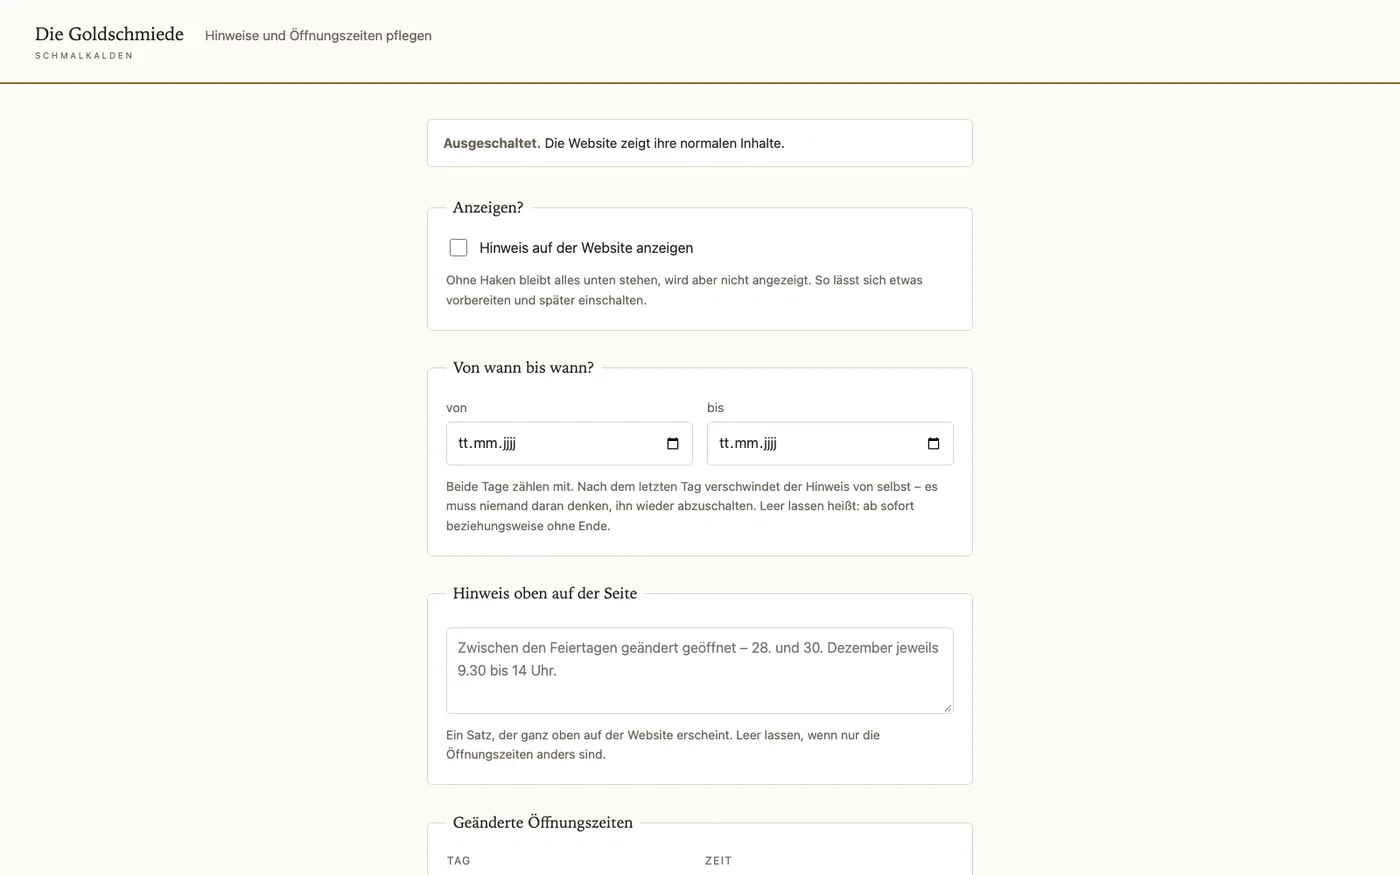Open calendar picker in the 'von' date field
1400x875 pixels.
[x=673, y=444]
